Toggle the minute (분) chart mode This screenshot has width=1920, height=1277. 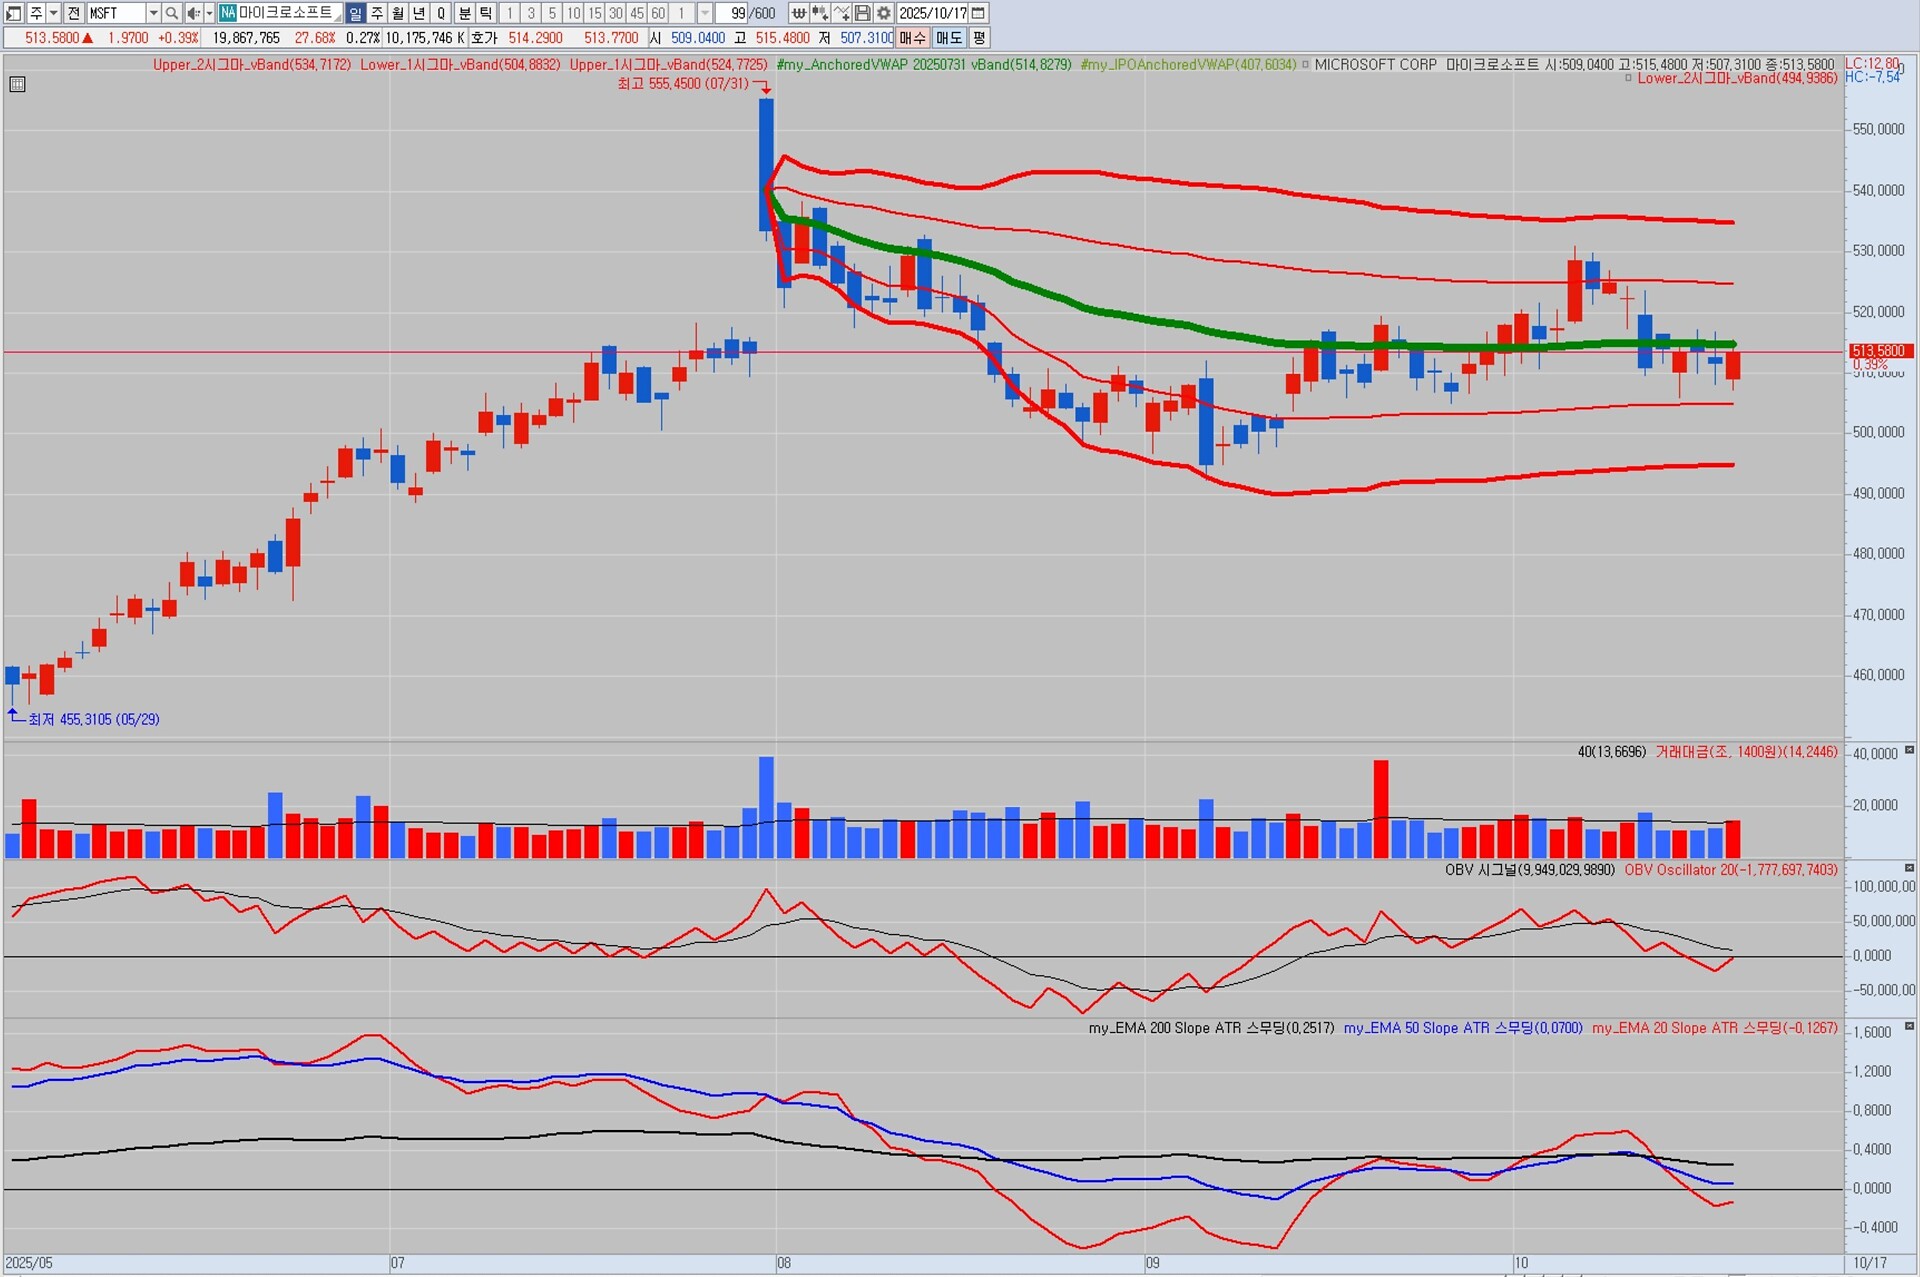pos(465,13)
